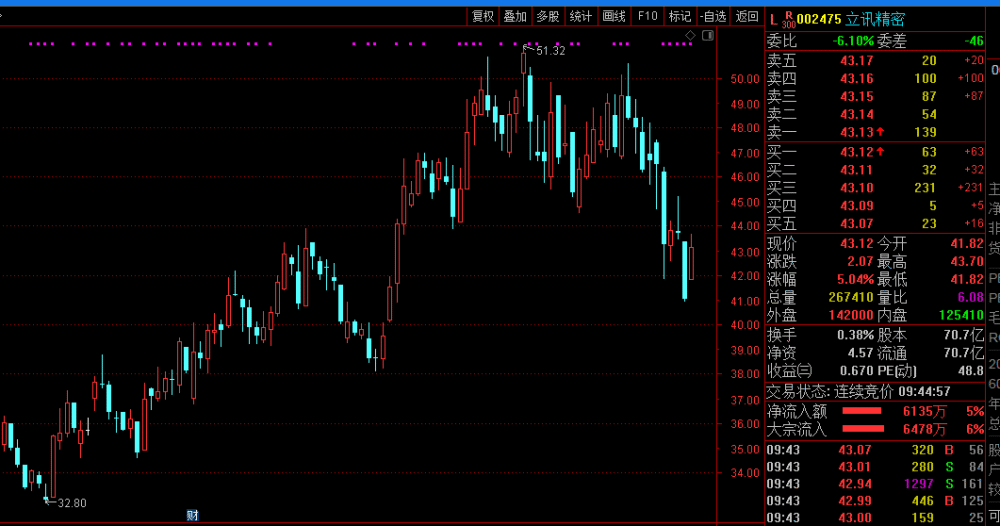Screen dimensions: 1000x526
Task: Click the 量比 6.08 value
Action: click(971, 297)
